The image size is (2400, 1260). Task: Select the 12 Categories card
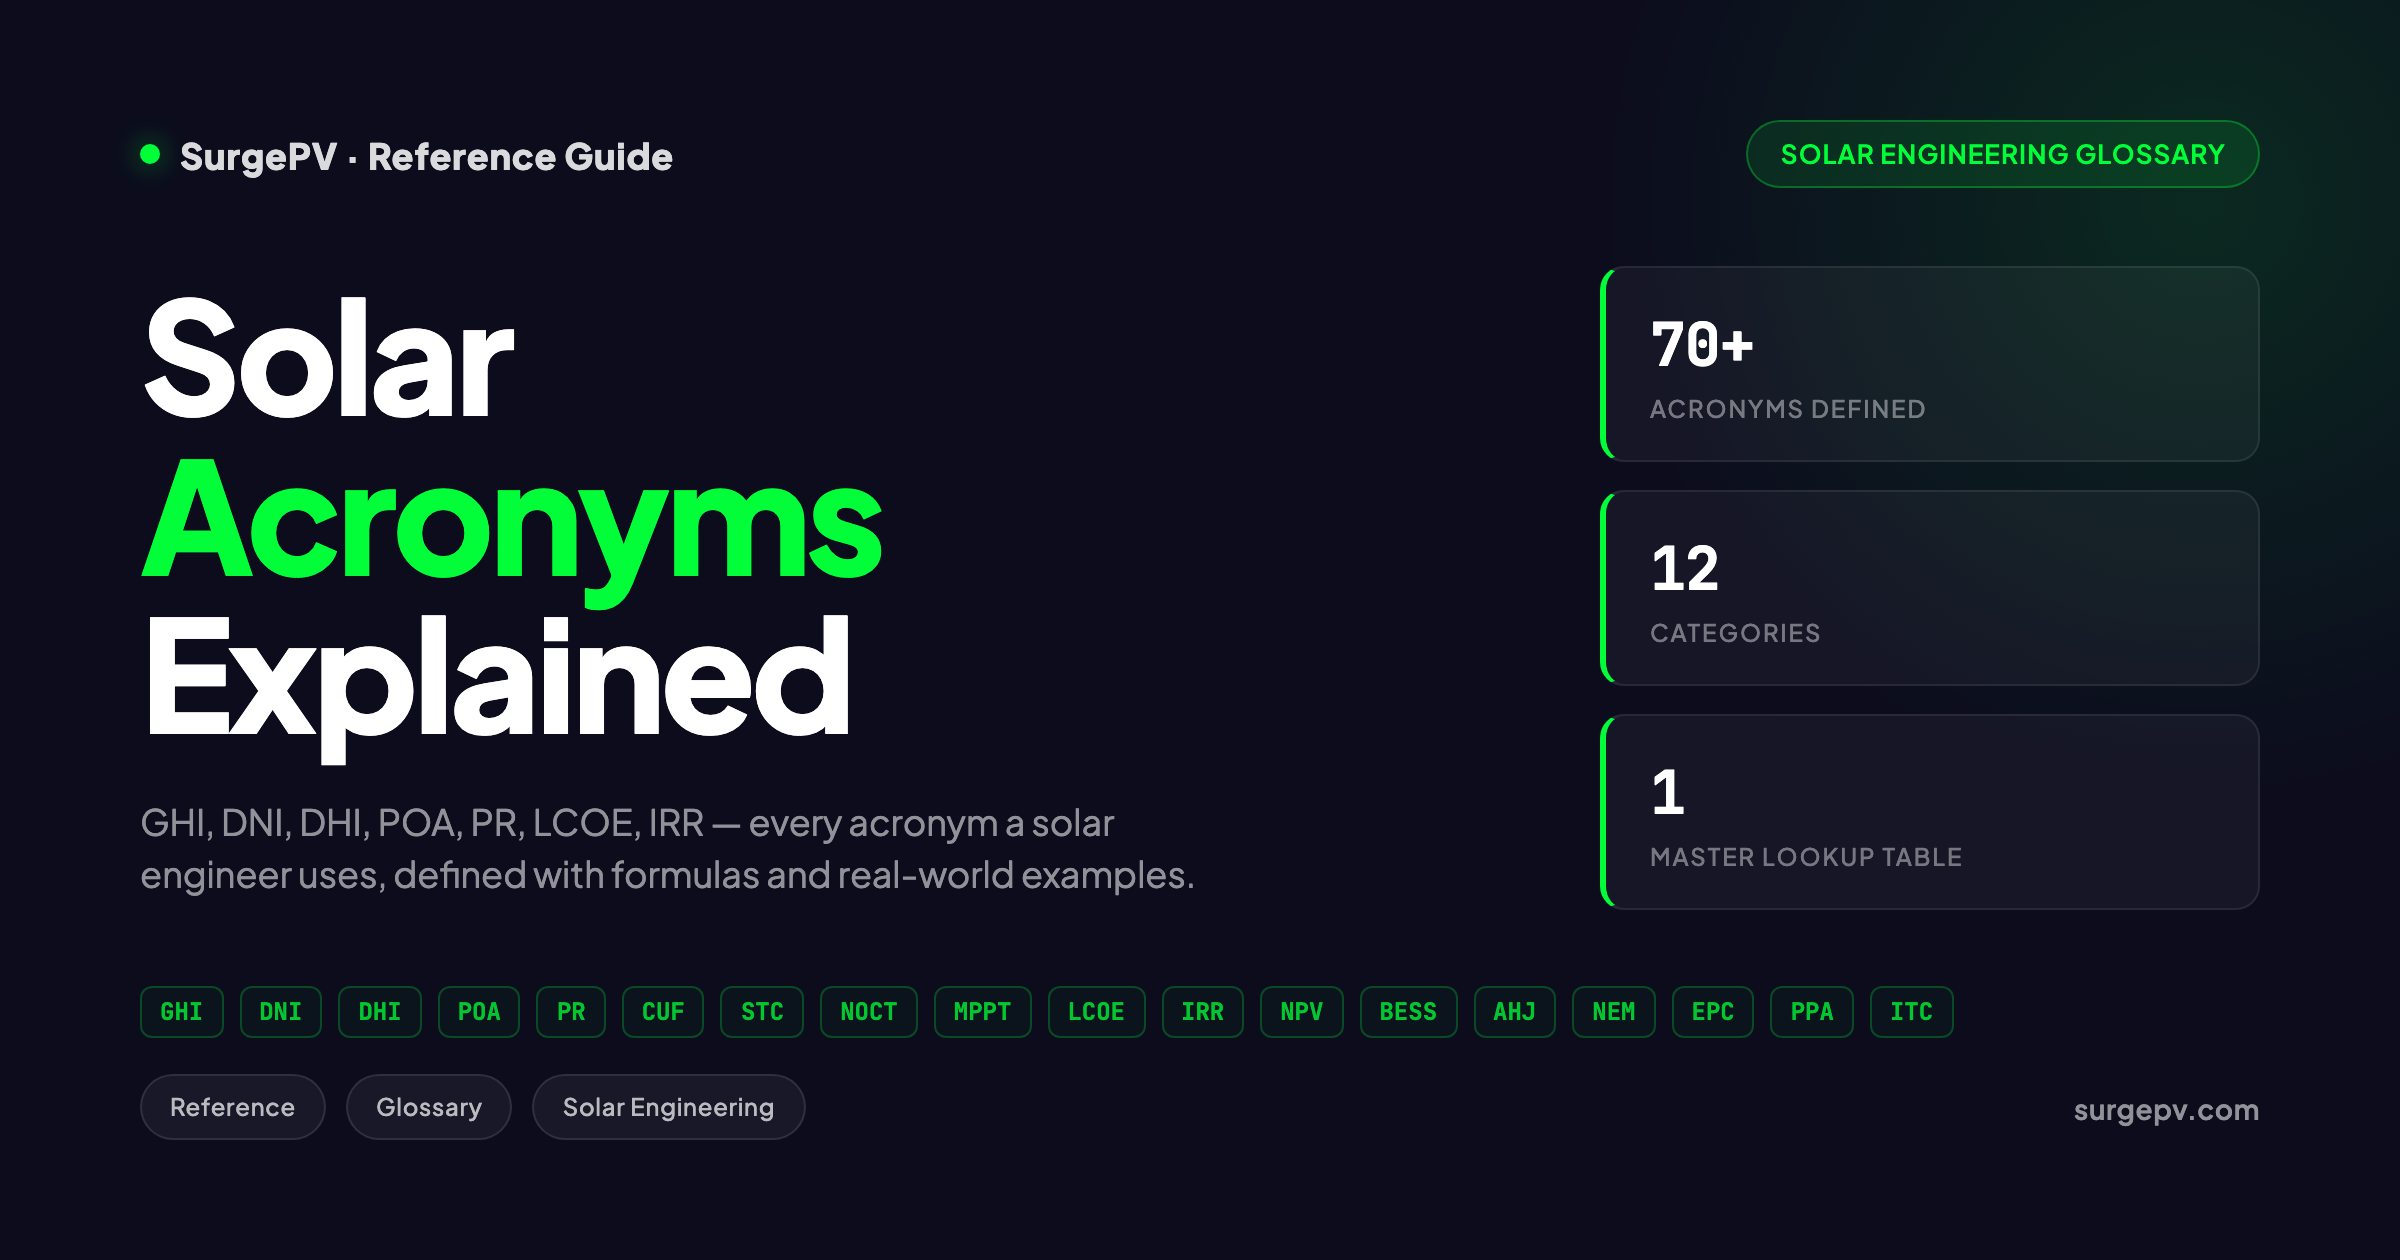point(1930,588)
